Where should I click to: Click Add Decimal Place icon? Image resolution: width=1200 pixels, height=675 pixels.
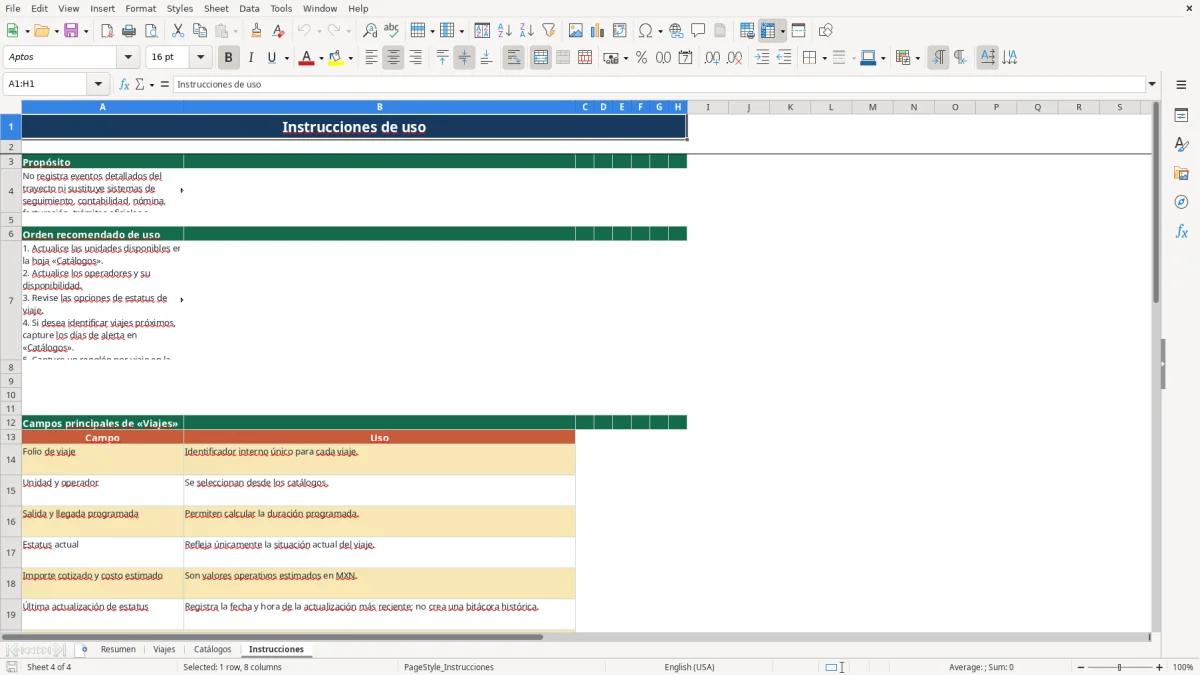pyautogui.click(x=712, y=58)
